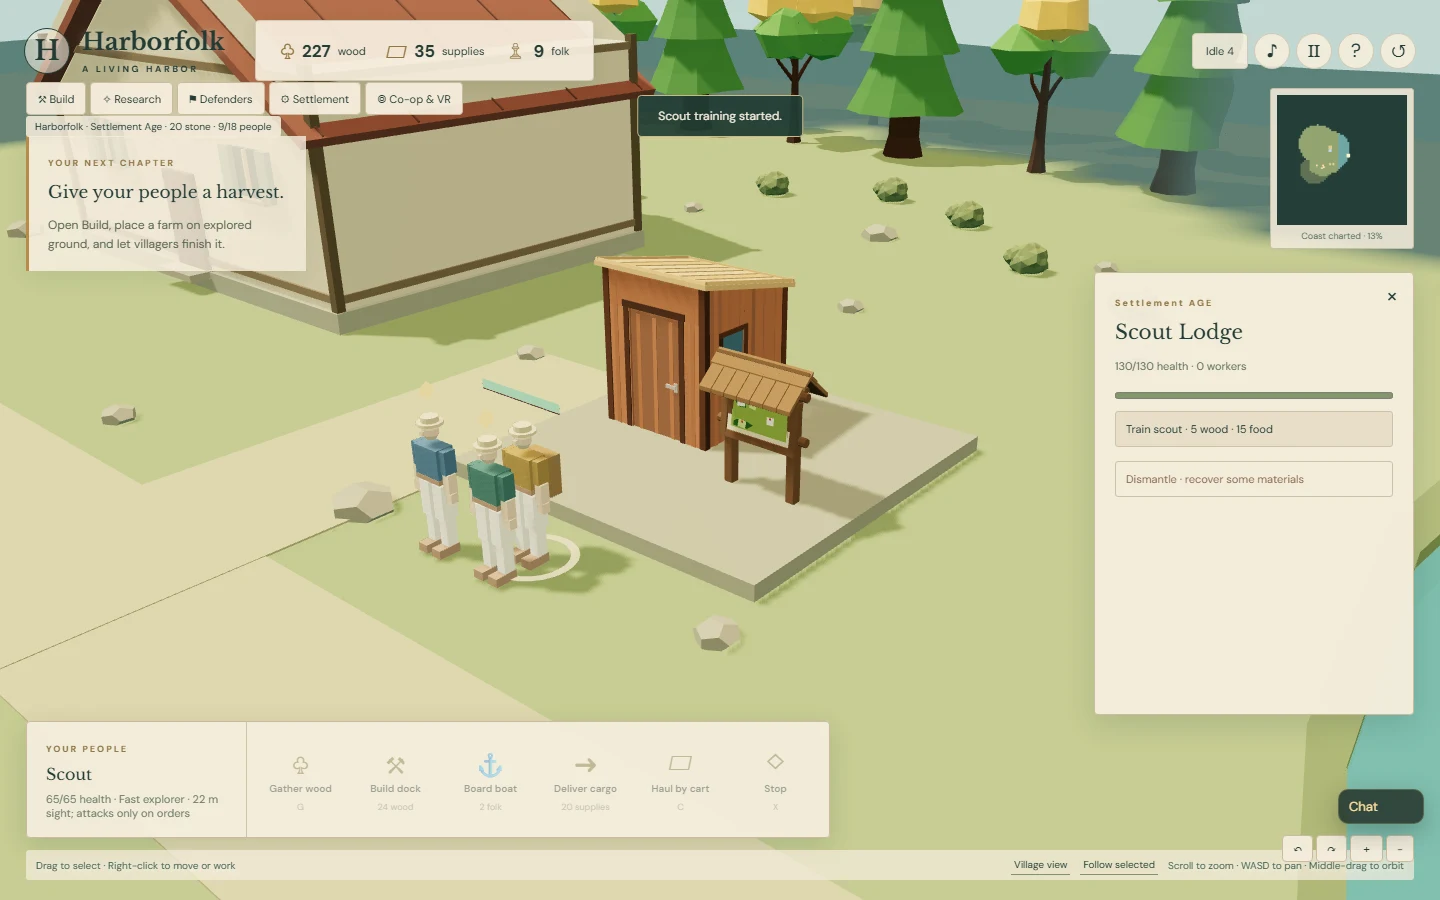This screenshot has height=900, width=1440.
Task: Click the Idle 4 button
Action: (1219, 51)
